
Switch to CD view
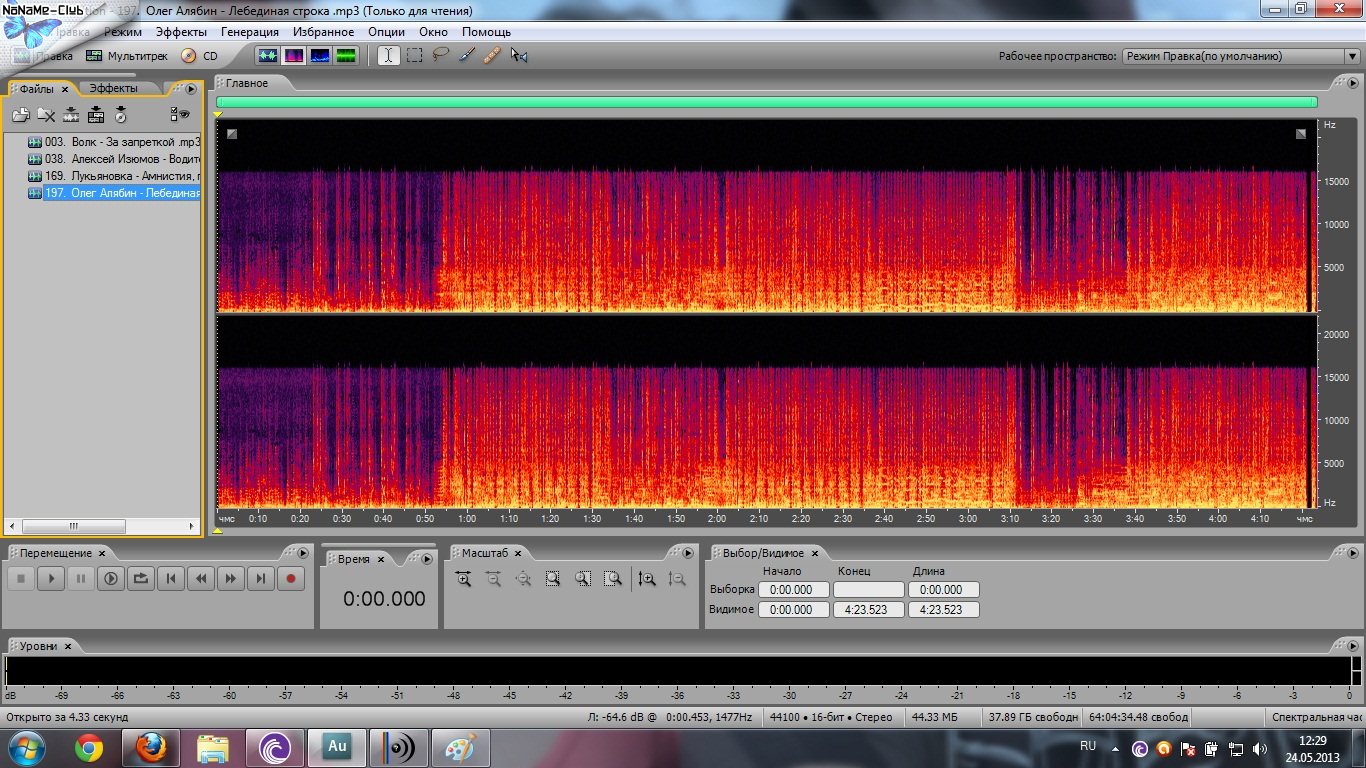(199, 56)
